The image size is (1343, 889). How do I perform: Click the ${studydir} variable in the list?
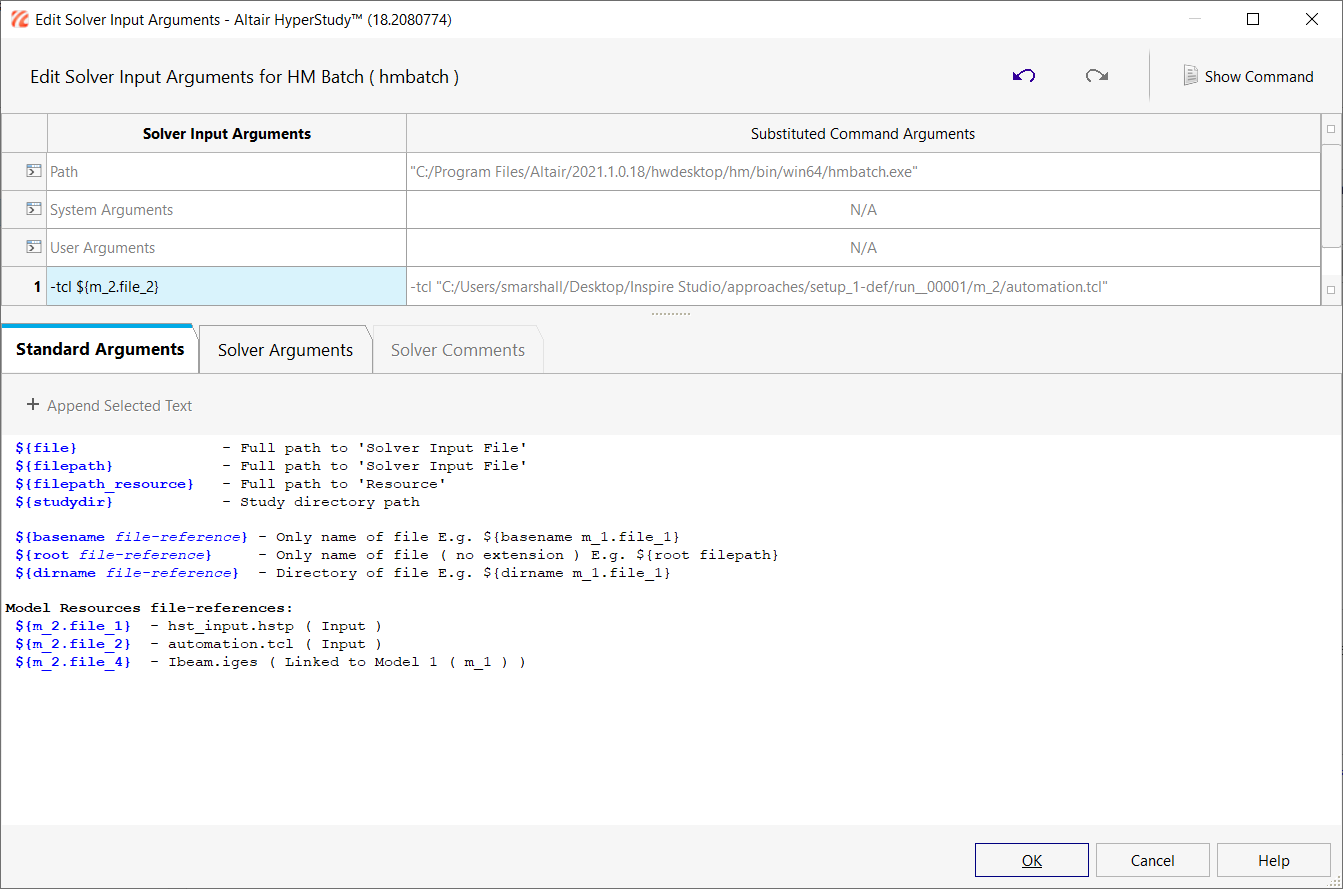(x=64, y=502)
